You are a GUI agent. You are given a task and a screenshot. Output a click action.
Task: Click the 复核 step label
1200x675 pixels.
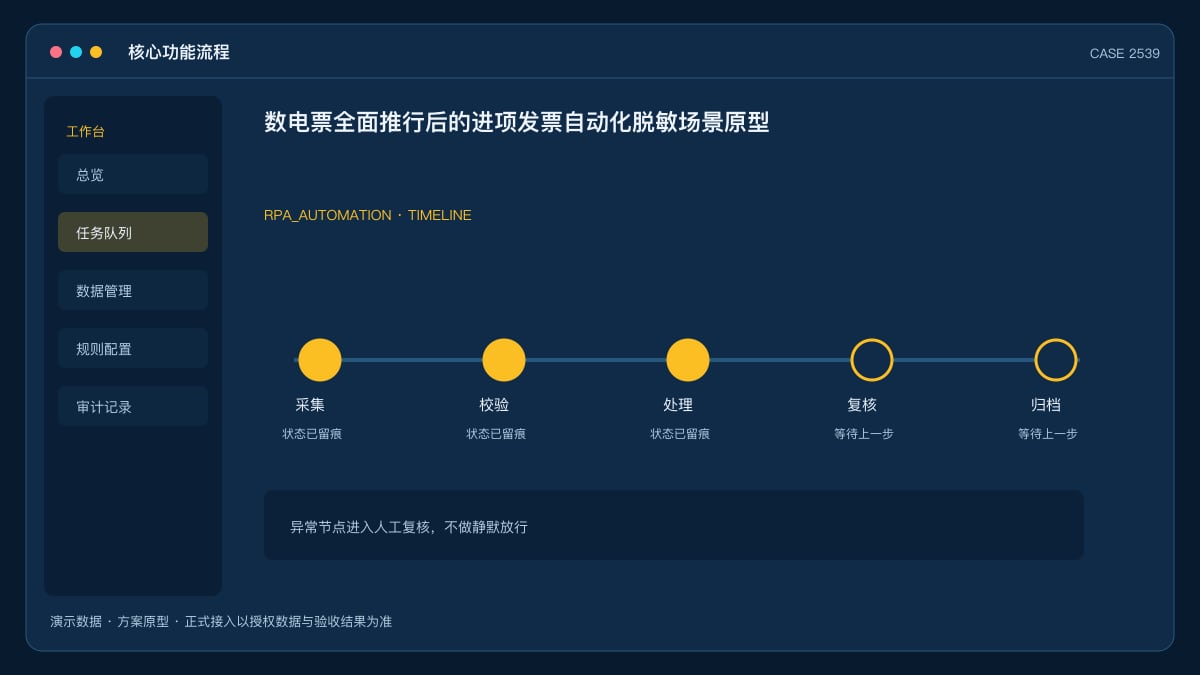[862, 405]
